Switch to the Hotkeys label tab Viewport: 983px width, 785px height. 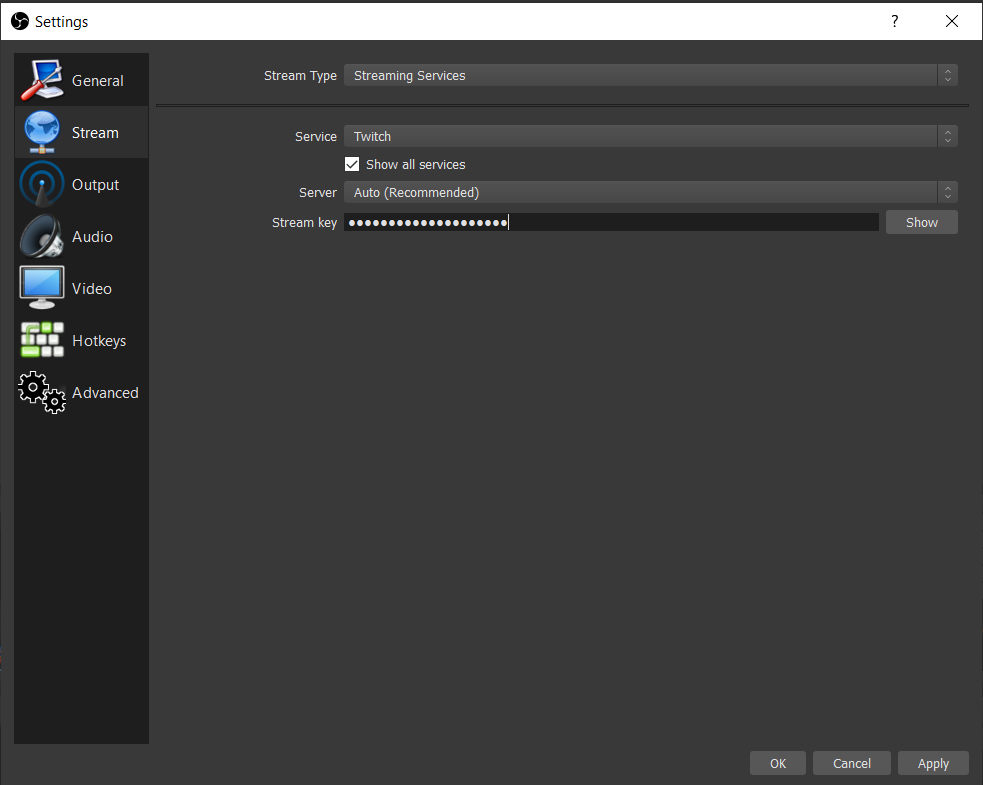pyautogui.click(x=99, y=341)
